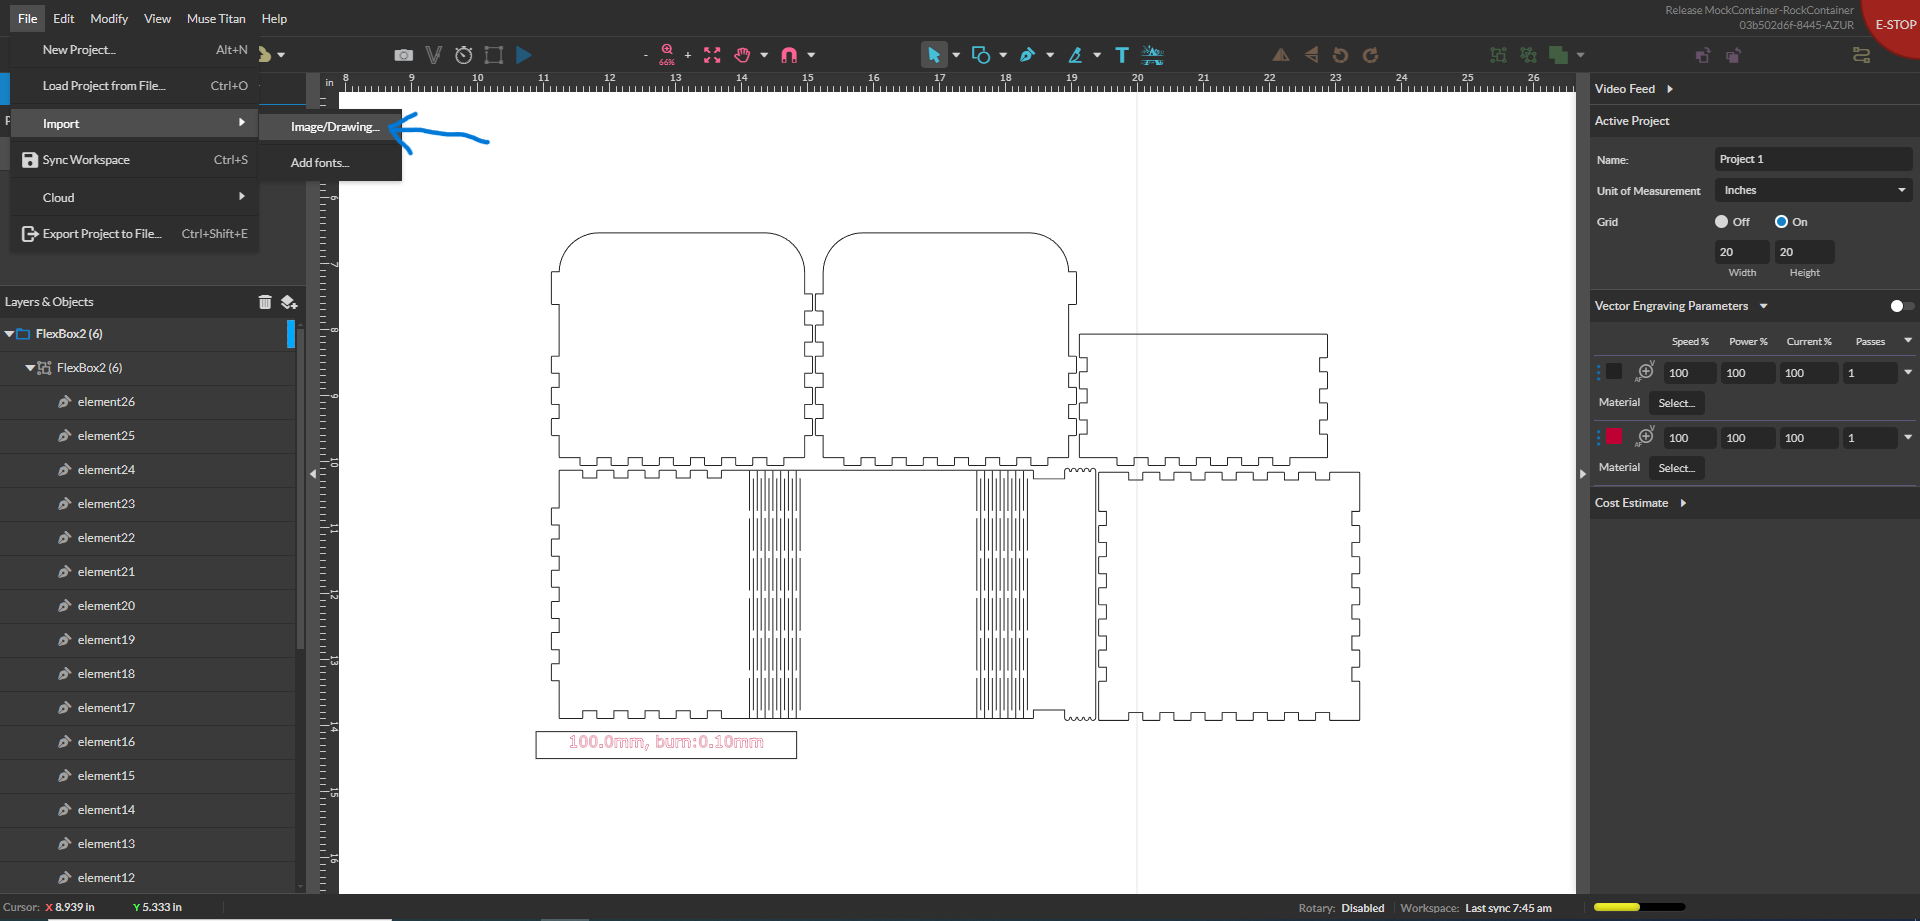The height and width of the screenshot is (921, 1920).
Task: Open the pan hand tool dropdown arrow
Action: click(x=764, y=55)
